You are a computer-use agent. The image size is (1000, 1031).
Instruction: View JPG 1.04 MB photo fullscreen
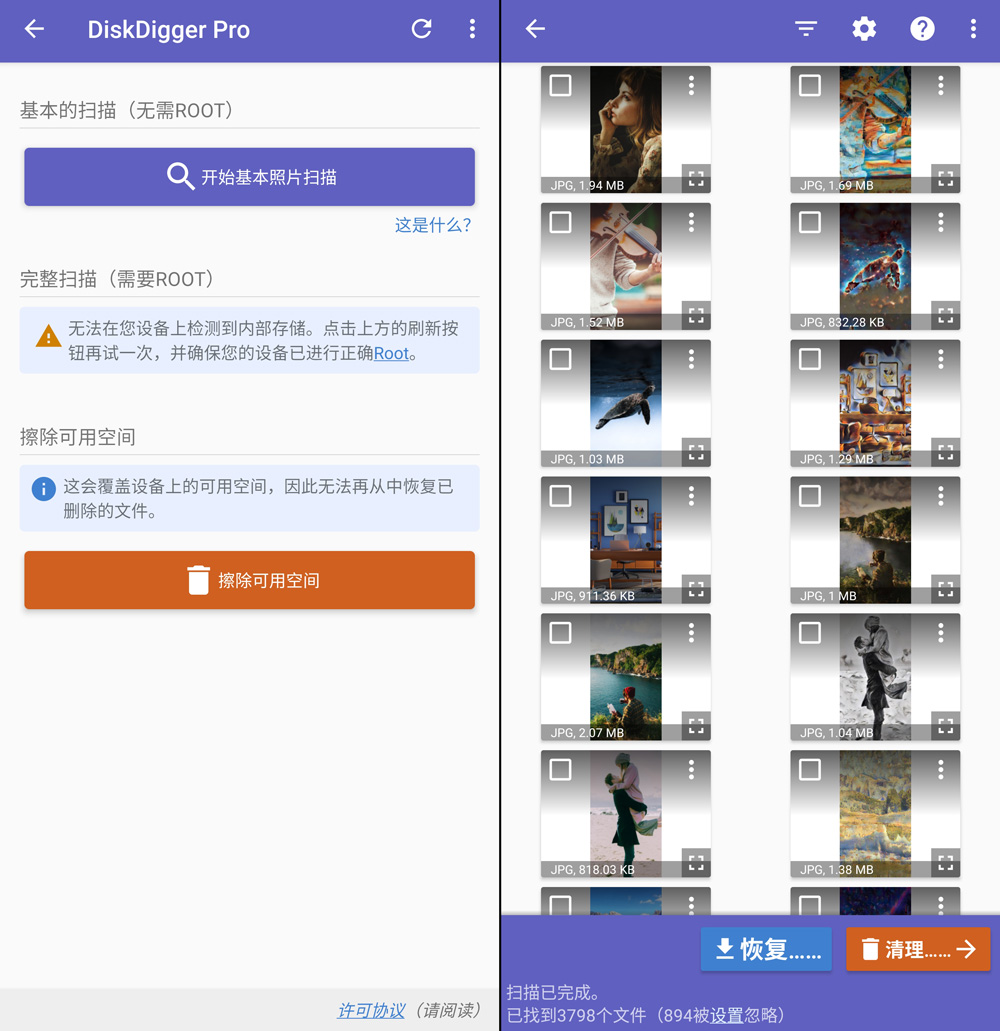pyautogui.click(x=946, y=725)
